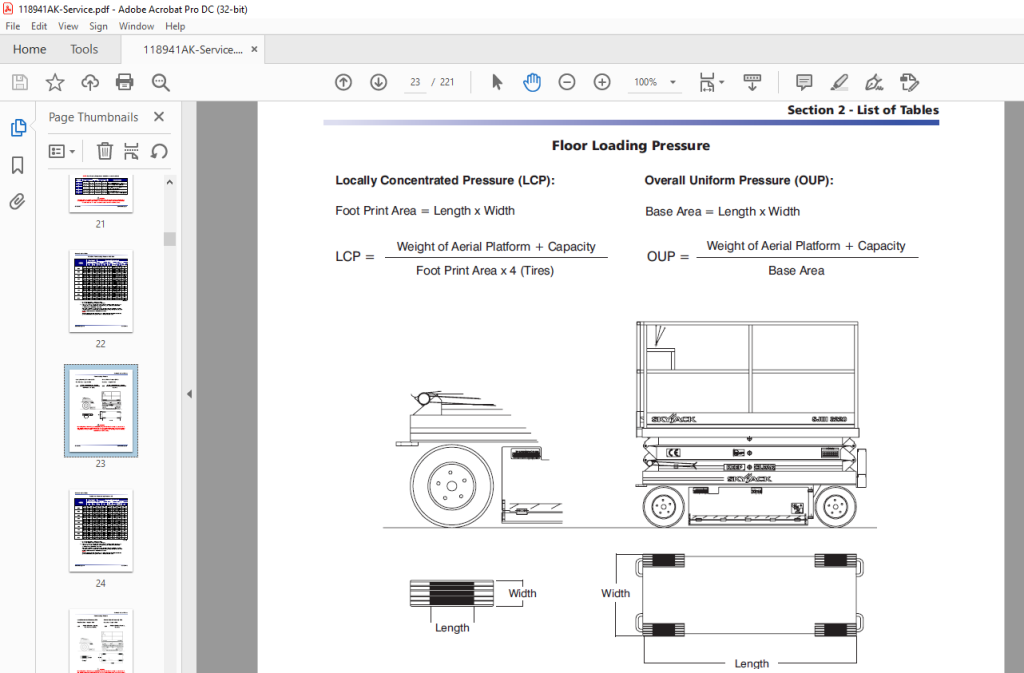Open the Print dialog icon

tap(125, 82)
